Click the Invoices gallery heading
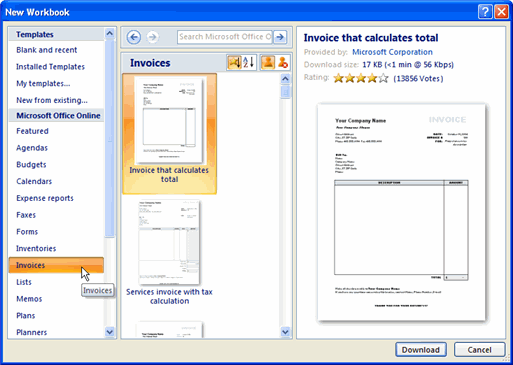The image size is (513, 365). [150, 63]
